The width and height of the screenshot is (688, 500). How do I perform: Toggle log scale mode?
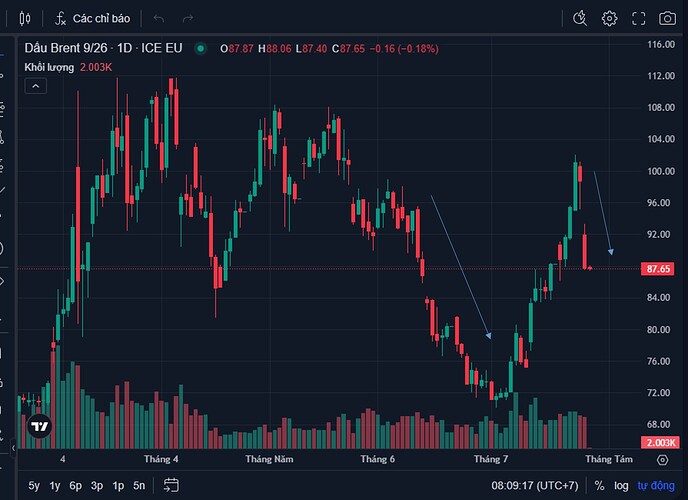(621, 486)
